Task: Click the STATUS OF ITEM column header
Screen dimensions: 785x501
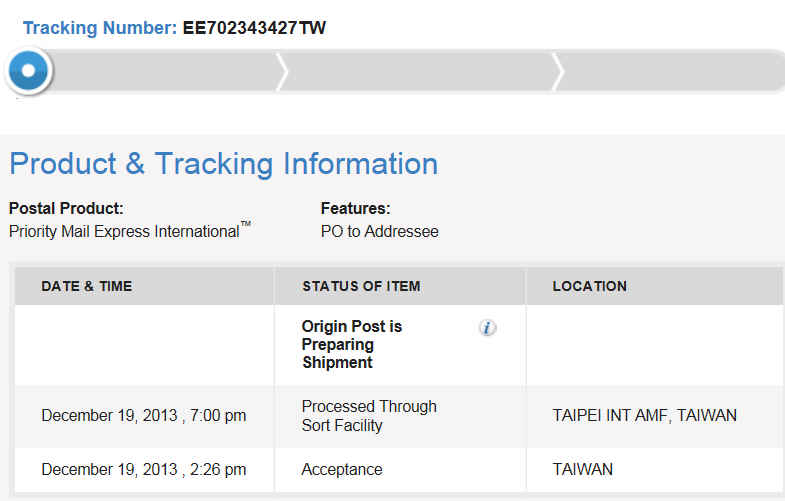Action: pos(361,286)
